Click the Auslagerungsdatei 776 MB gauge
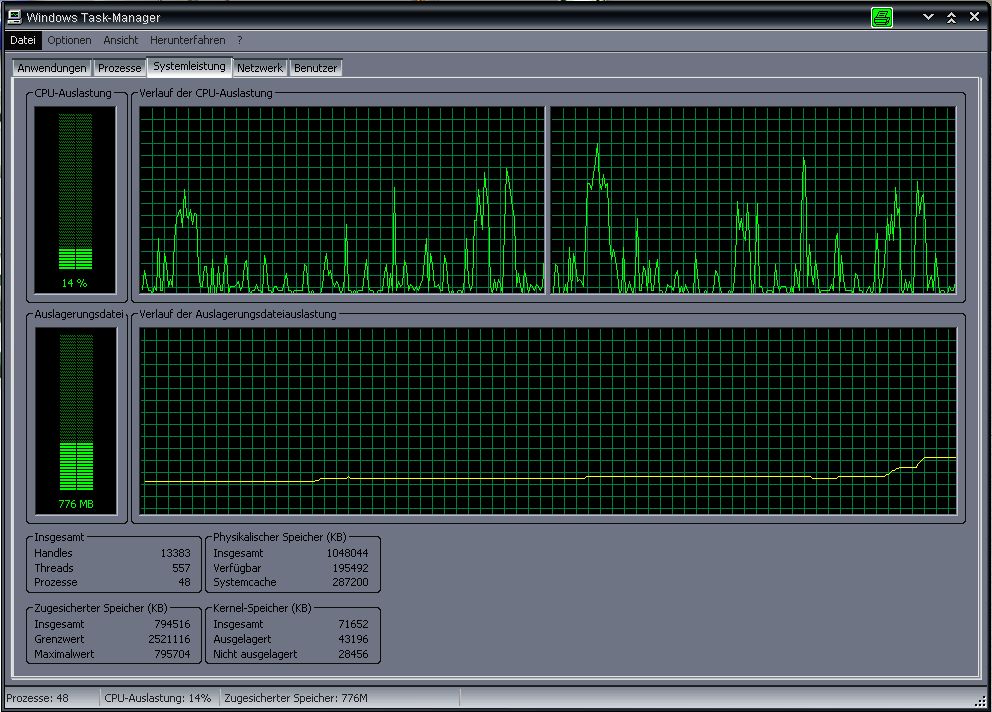Screen dimensions: 992x712 [75, 420]
